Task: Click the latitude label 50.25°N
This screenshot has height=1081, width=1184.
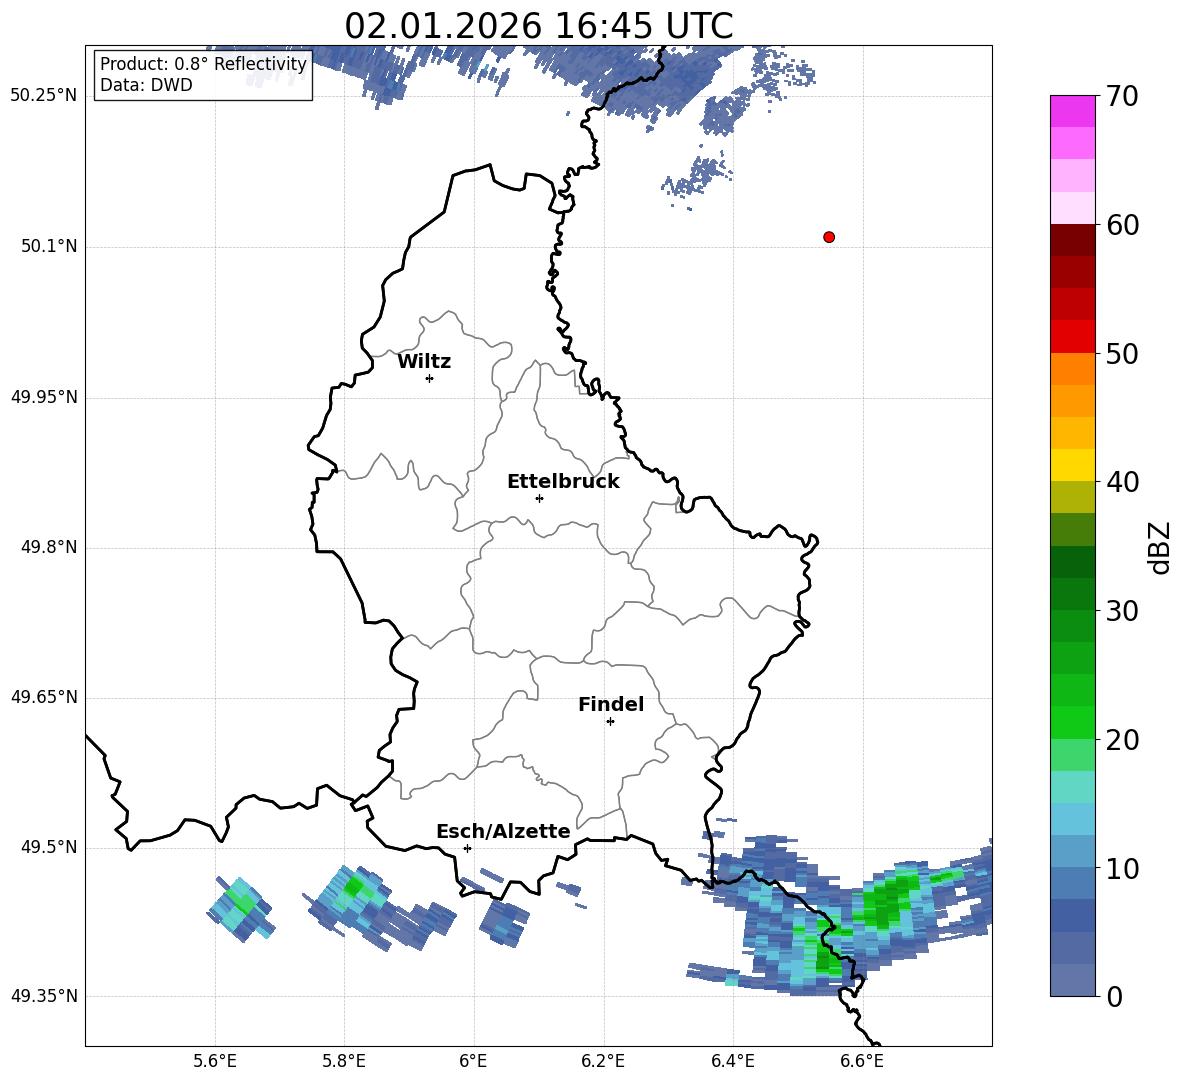Action: (x=44, y=96)
